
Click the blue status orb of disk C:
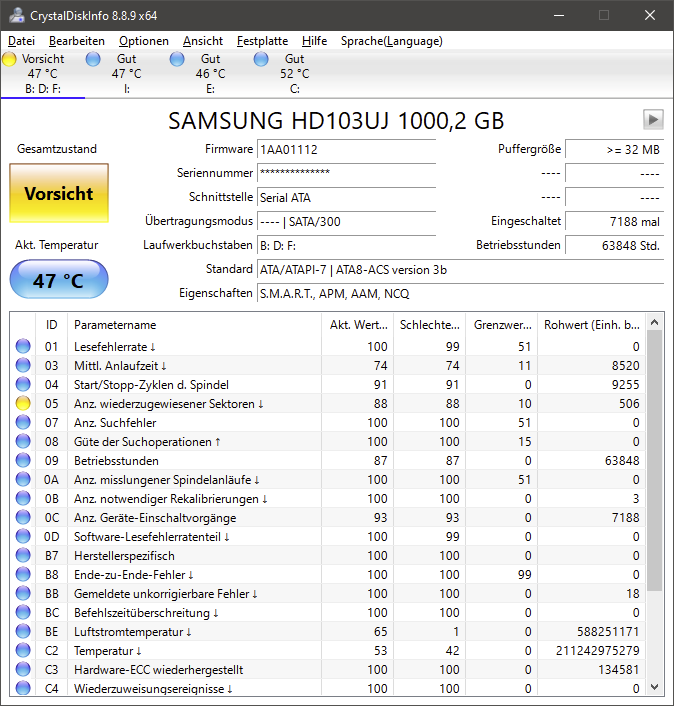pyautogui.click(x=261, y=59)
